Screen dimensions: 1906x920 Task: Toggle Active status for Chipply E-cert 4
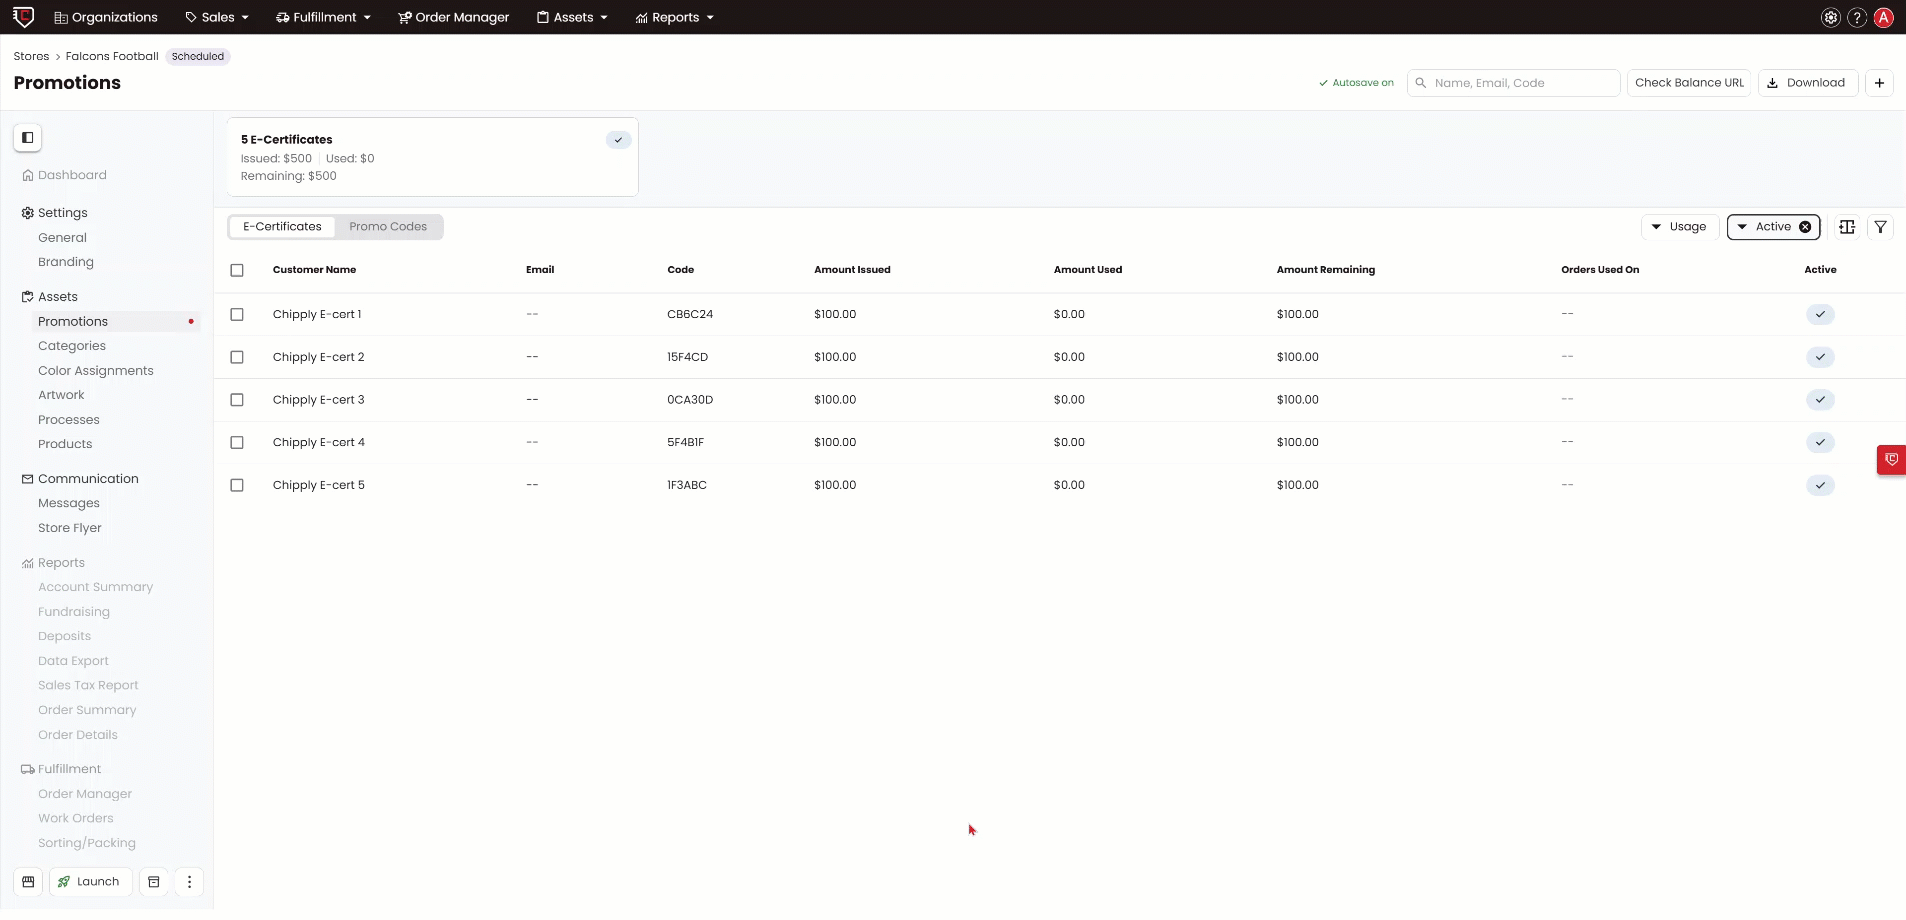tap(1820, 442)
